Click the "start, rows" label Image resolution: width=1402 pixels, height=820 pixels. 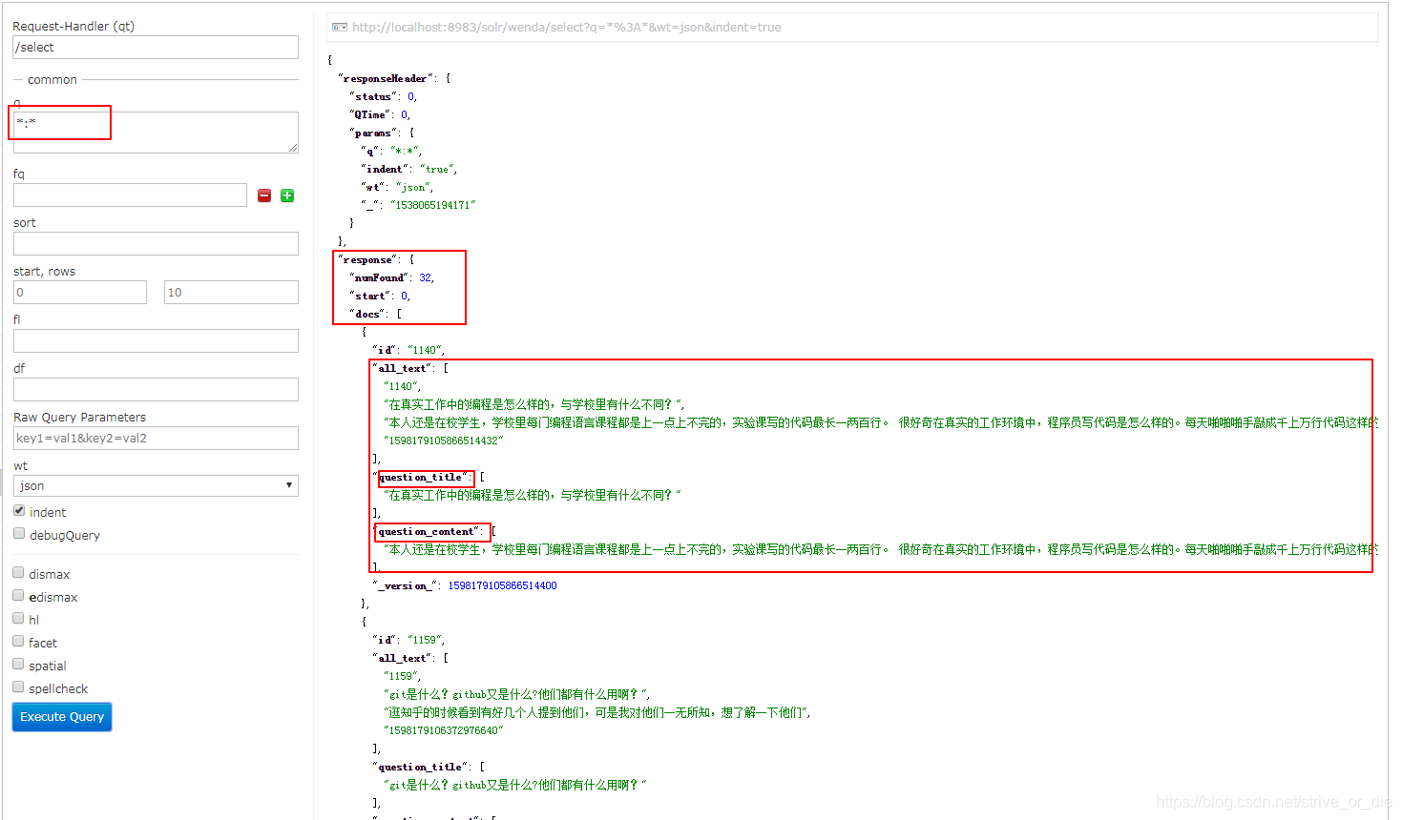pyautogui.click(x=44, y=271)
